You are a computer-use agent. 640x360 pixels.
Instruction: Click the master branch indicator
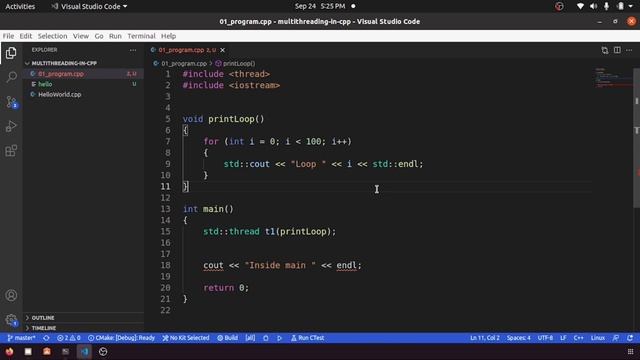tap(22, 338)
